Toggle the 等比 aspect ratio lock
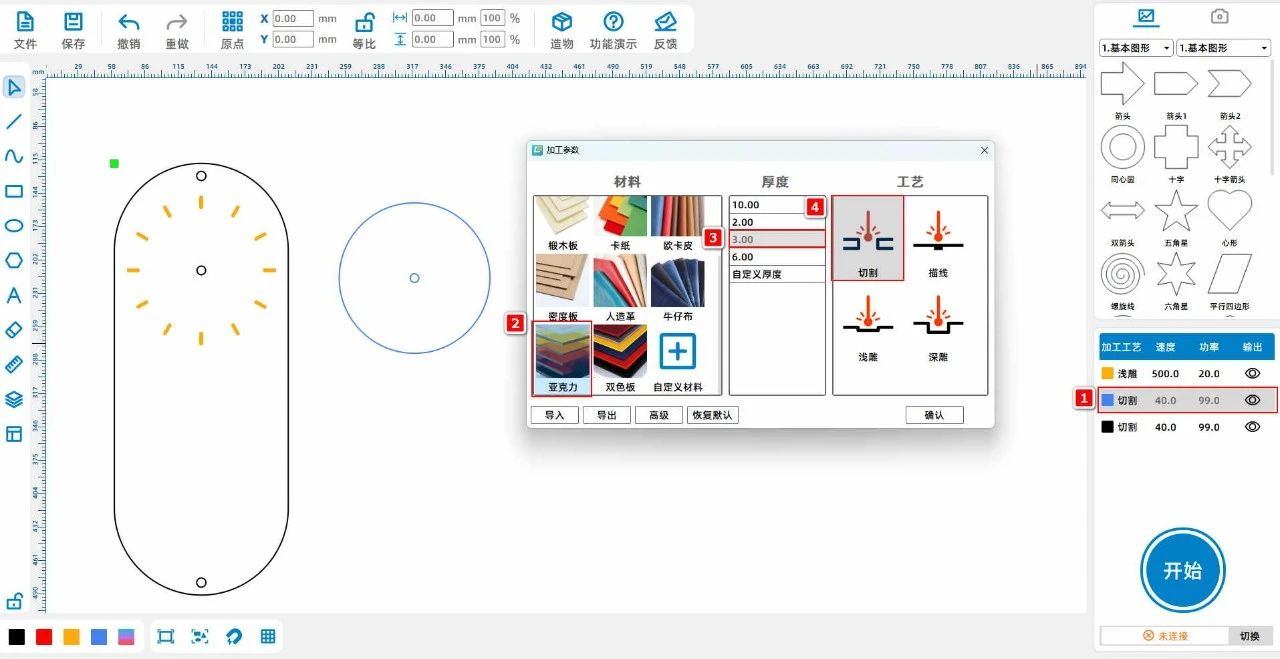 (x=364, y=23)
